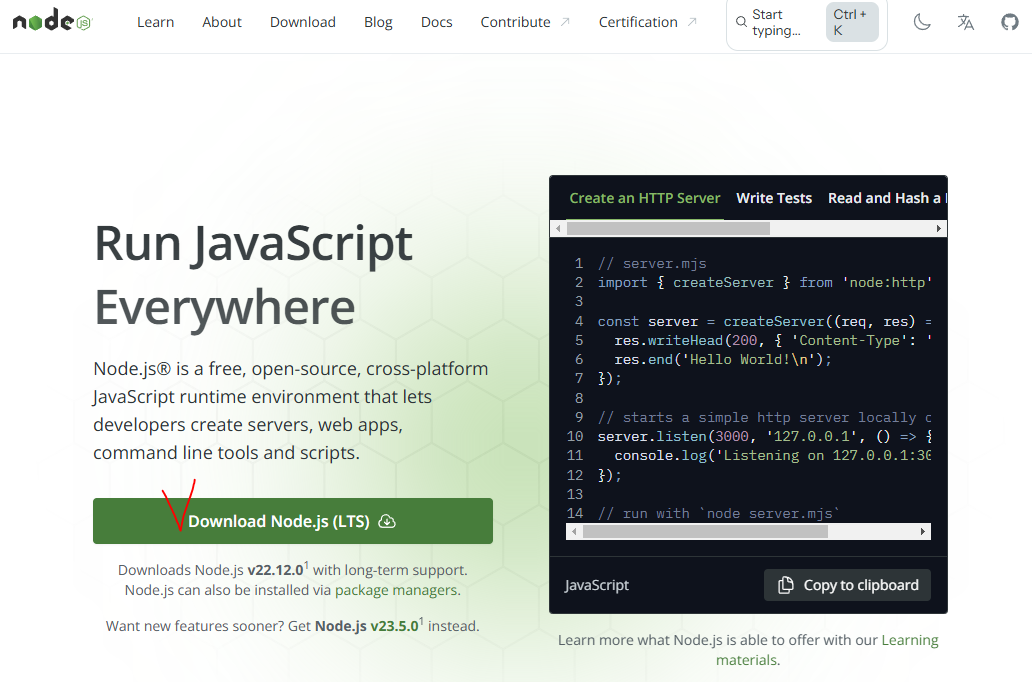
Task: Open the Docs menu item
Action: [x=436, y=22]
